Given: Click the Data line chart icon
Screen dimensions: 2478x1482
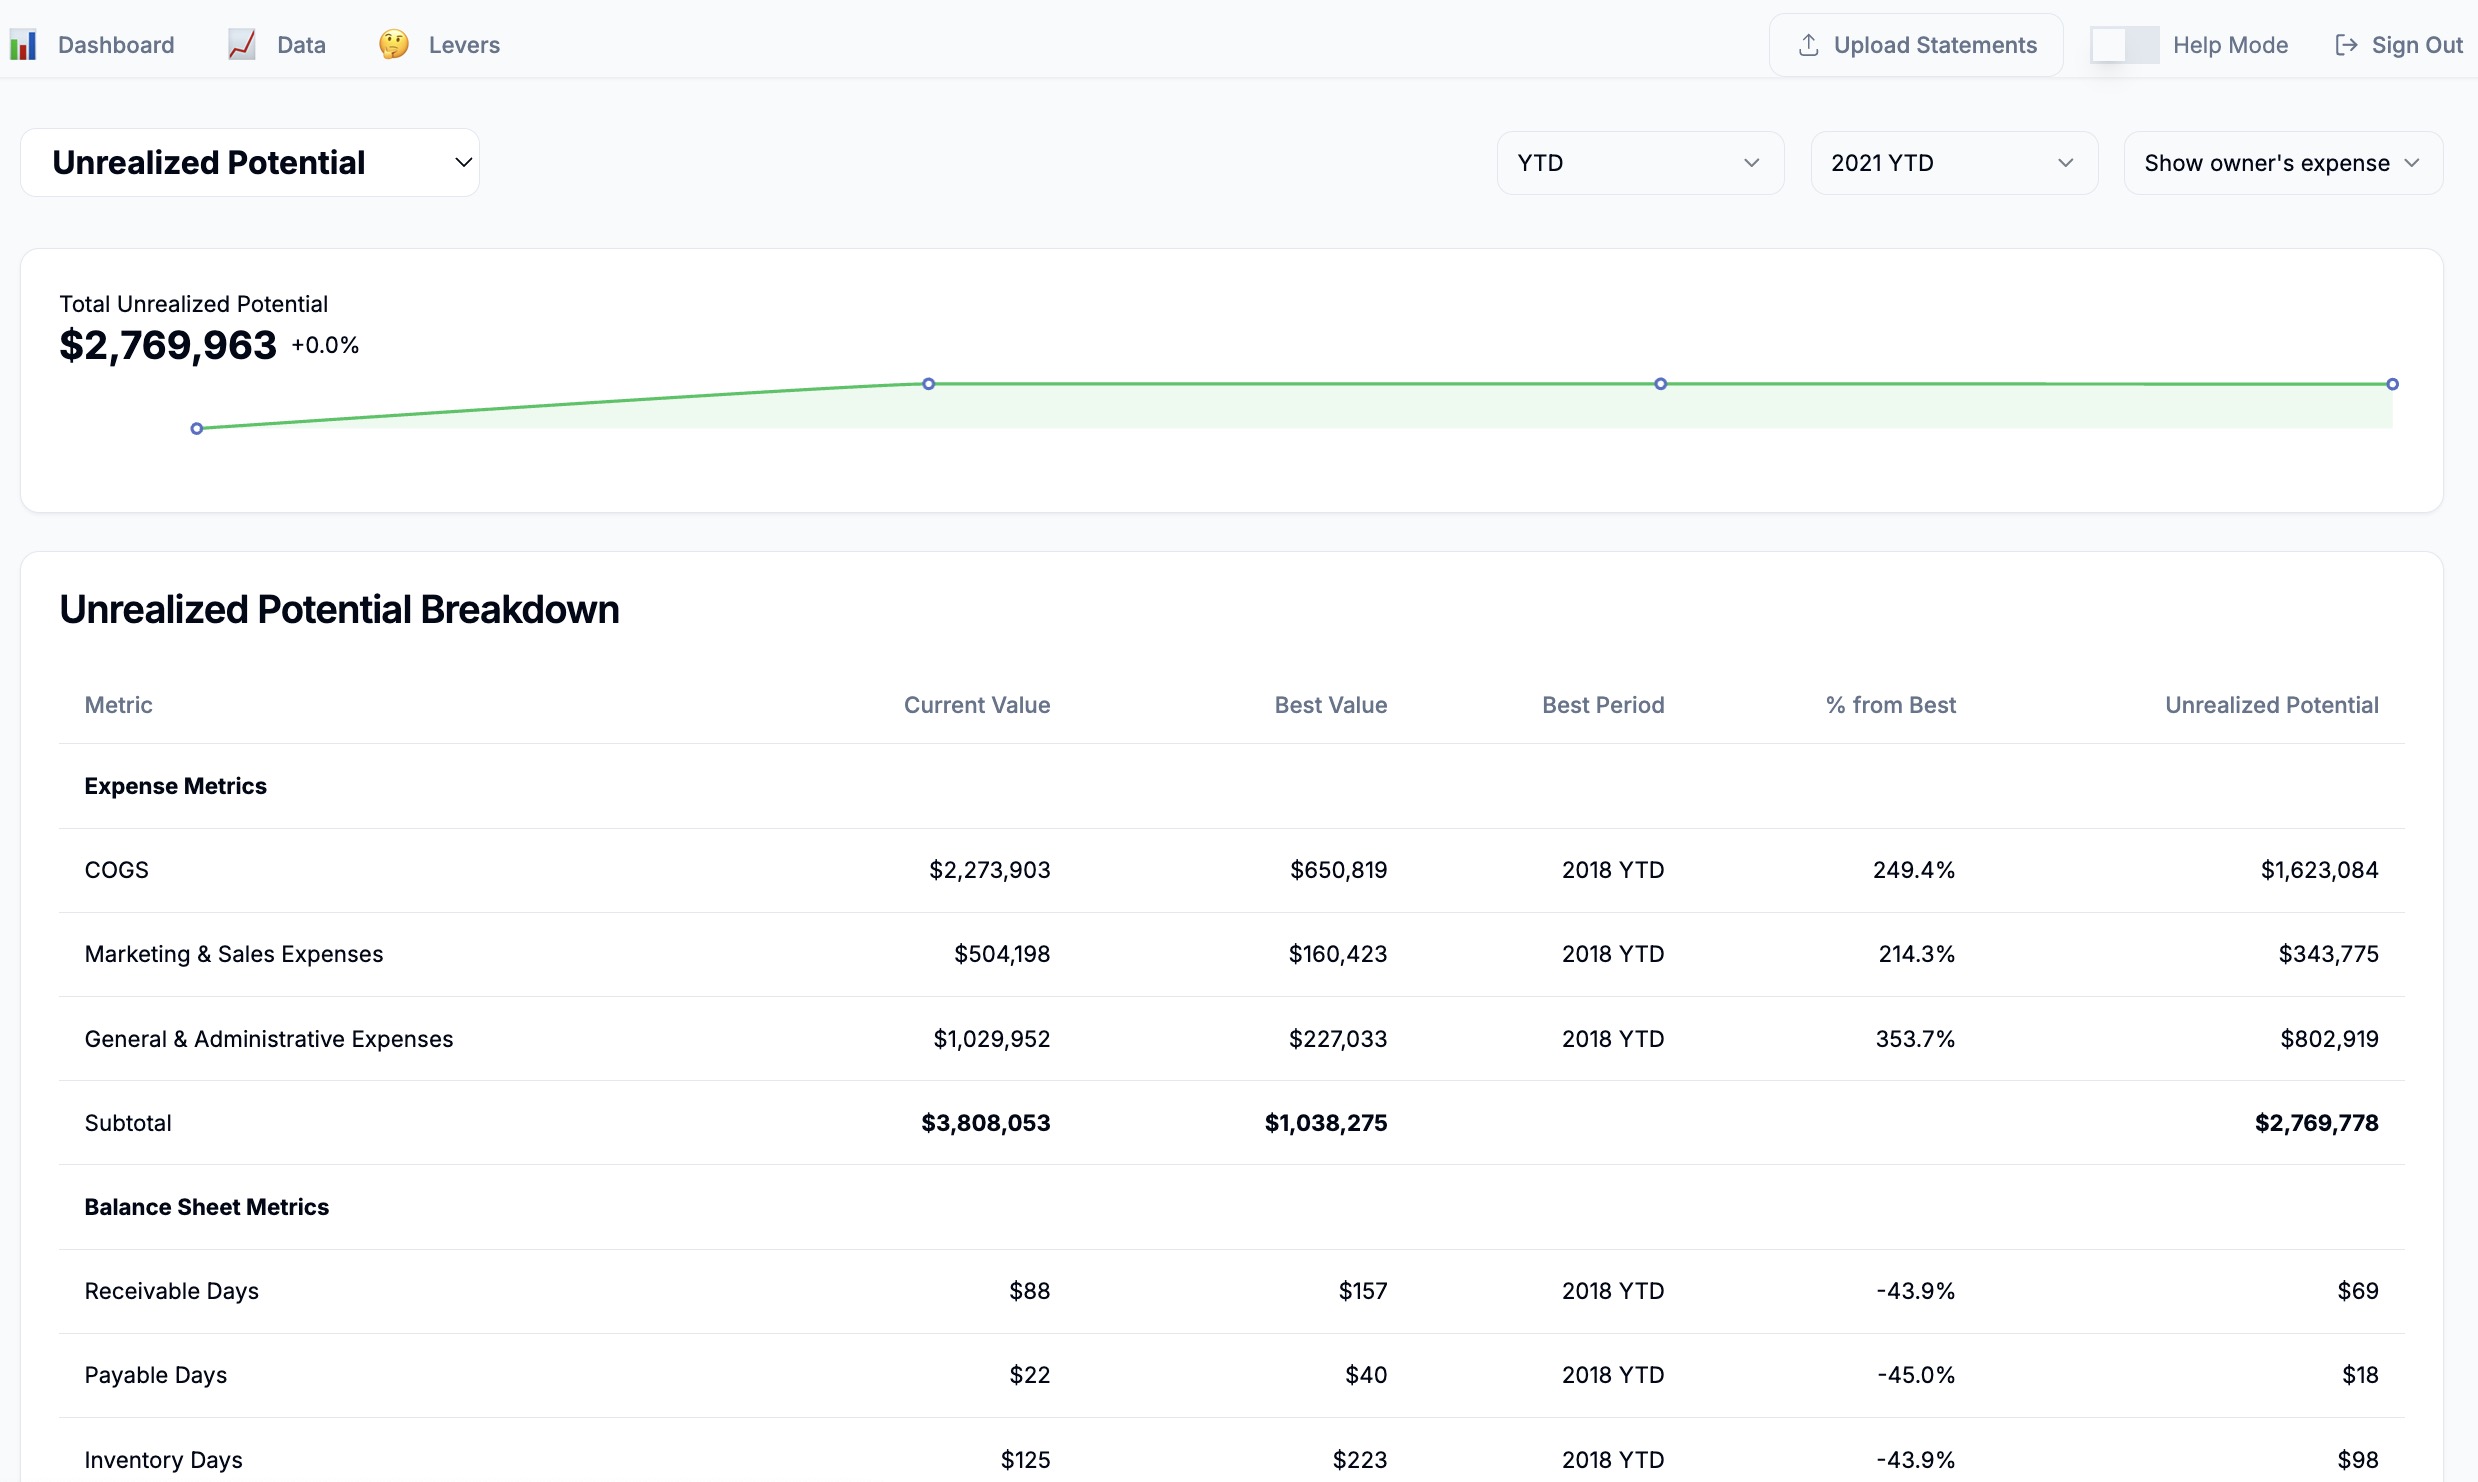Looking at the screenshot, I should pyautogui.click(x=241, y=45).
